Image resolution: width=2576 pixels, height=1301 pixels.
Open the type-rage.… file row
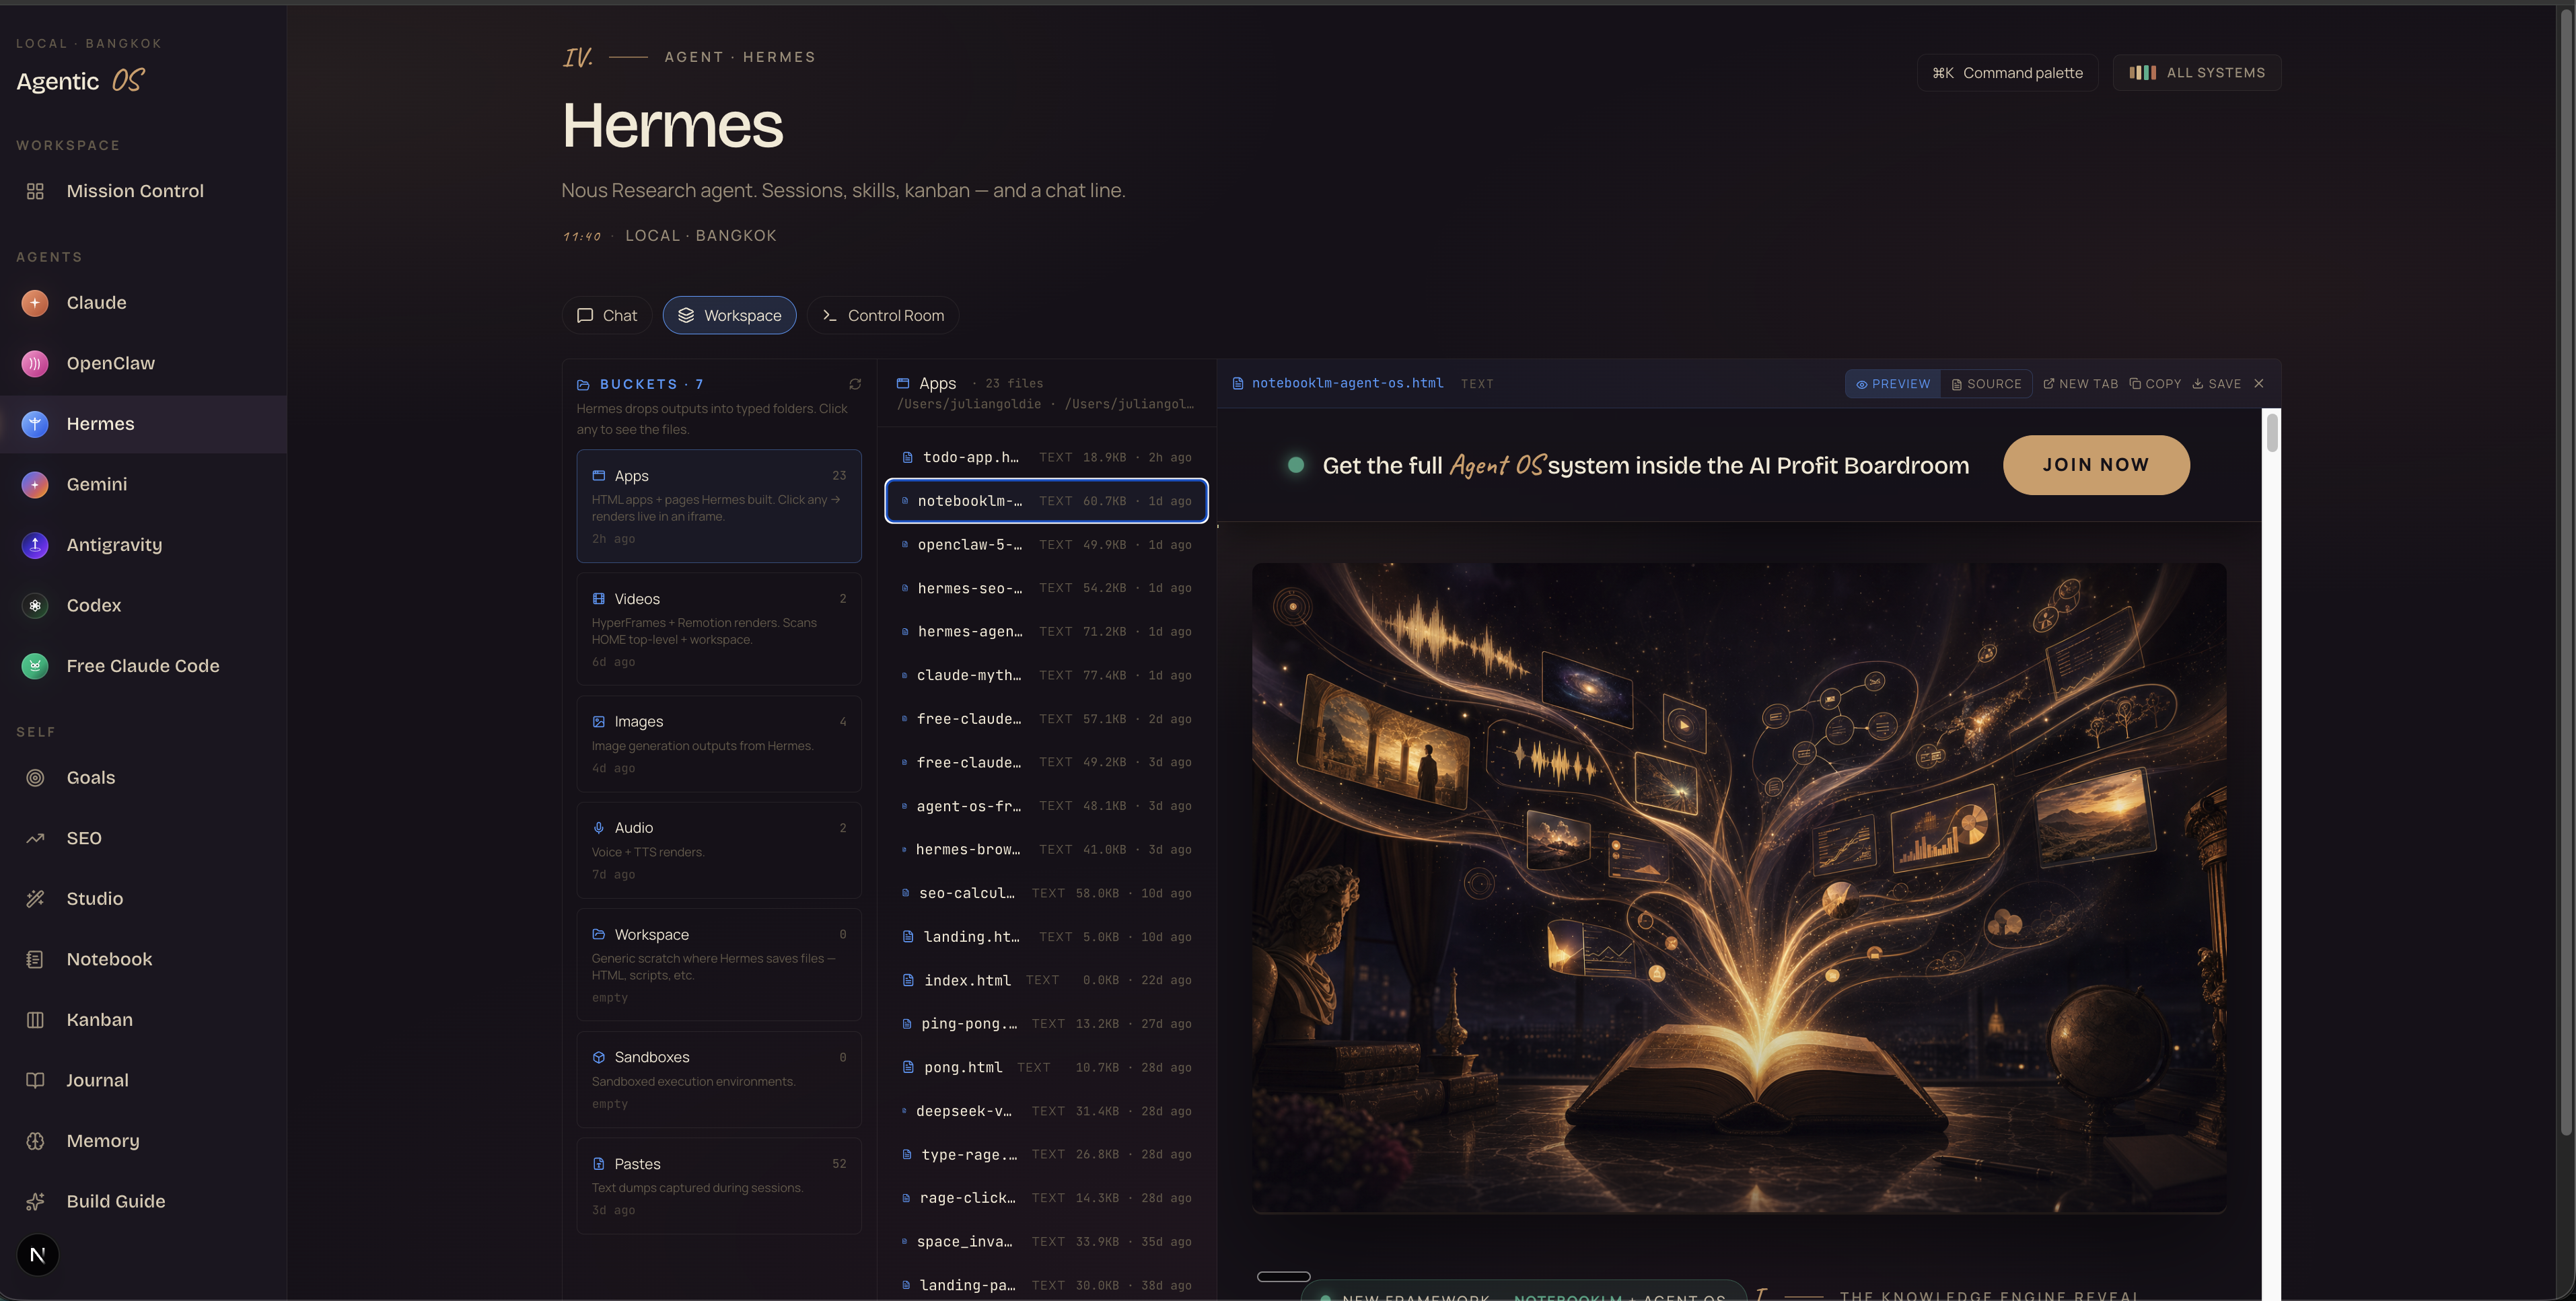1047,1154
